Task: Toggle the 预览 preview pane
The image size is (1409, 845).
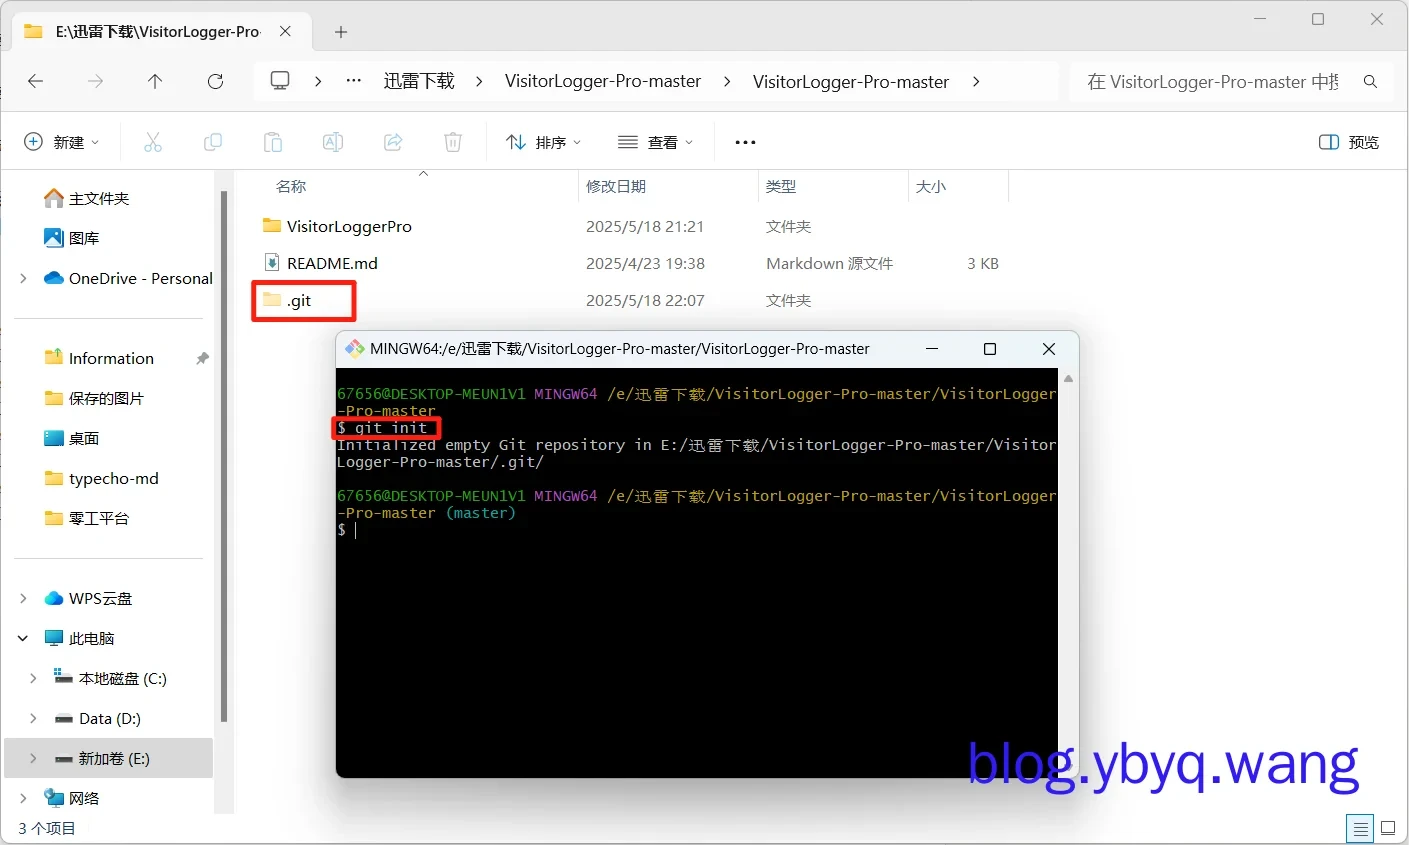Action: [x=1349, y=142]
